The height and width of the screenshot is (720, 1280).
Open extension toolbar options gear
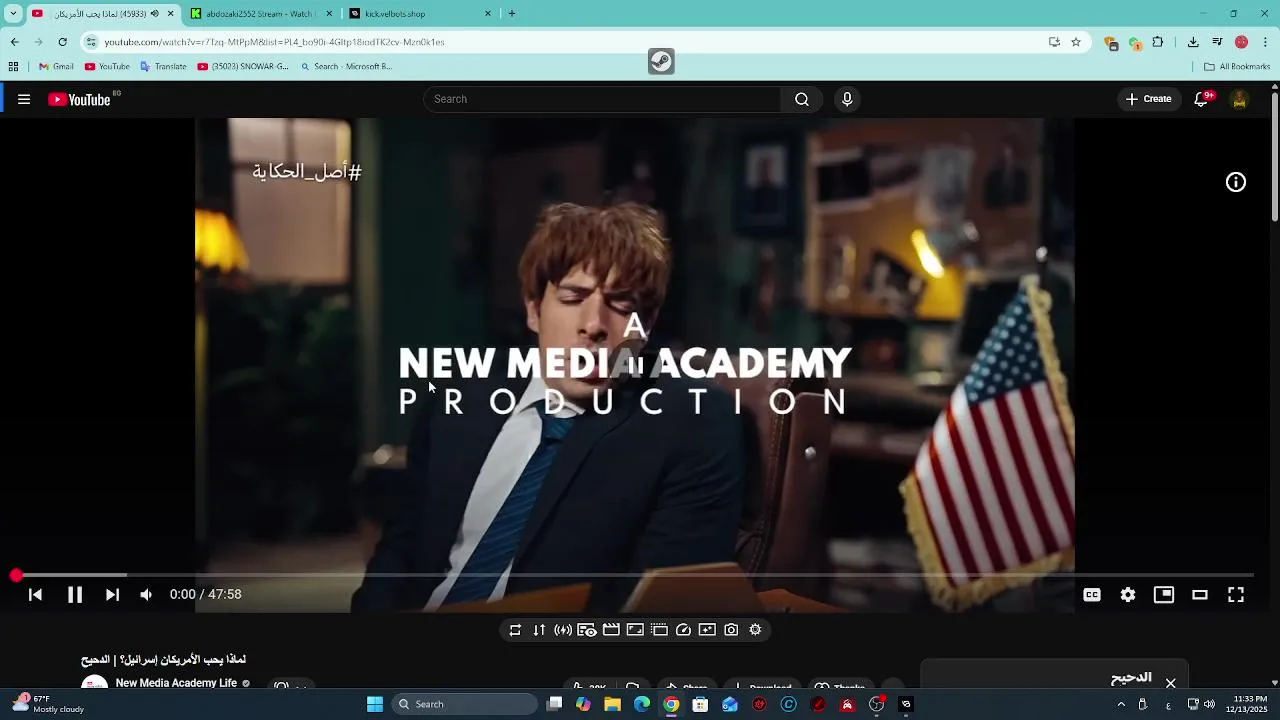(755, 630)
